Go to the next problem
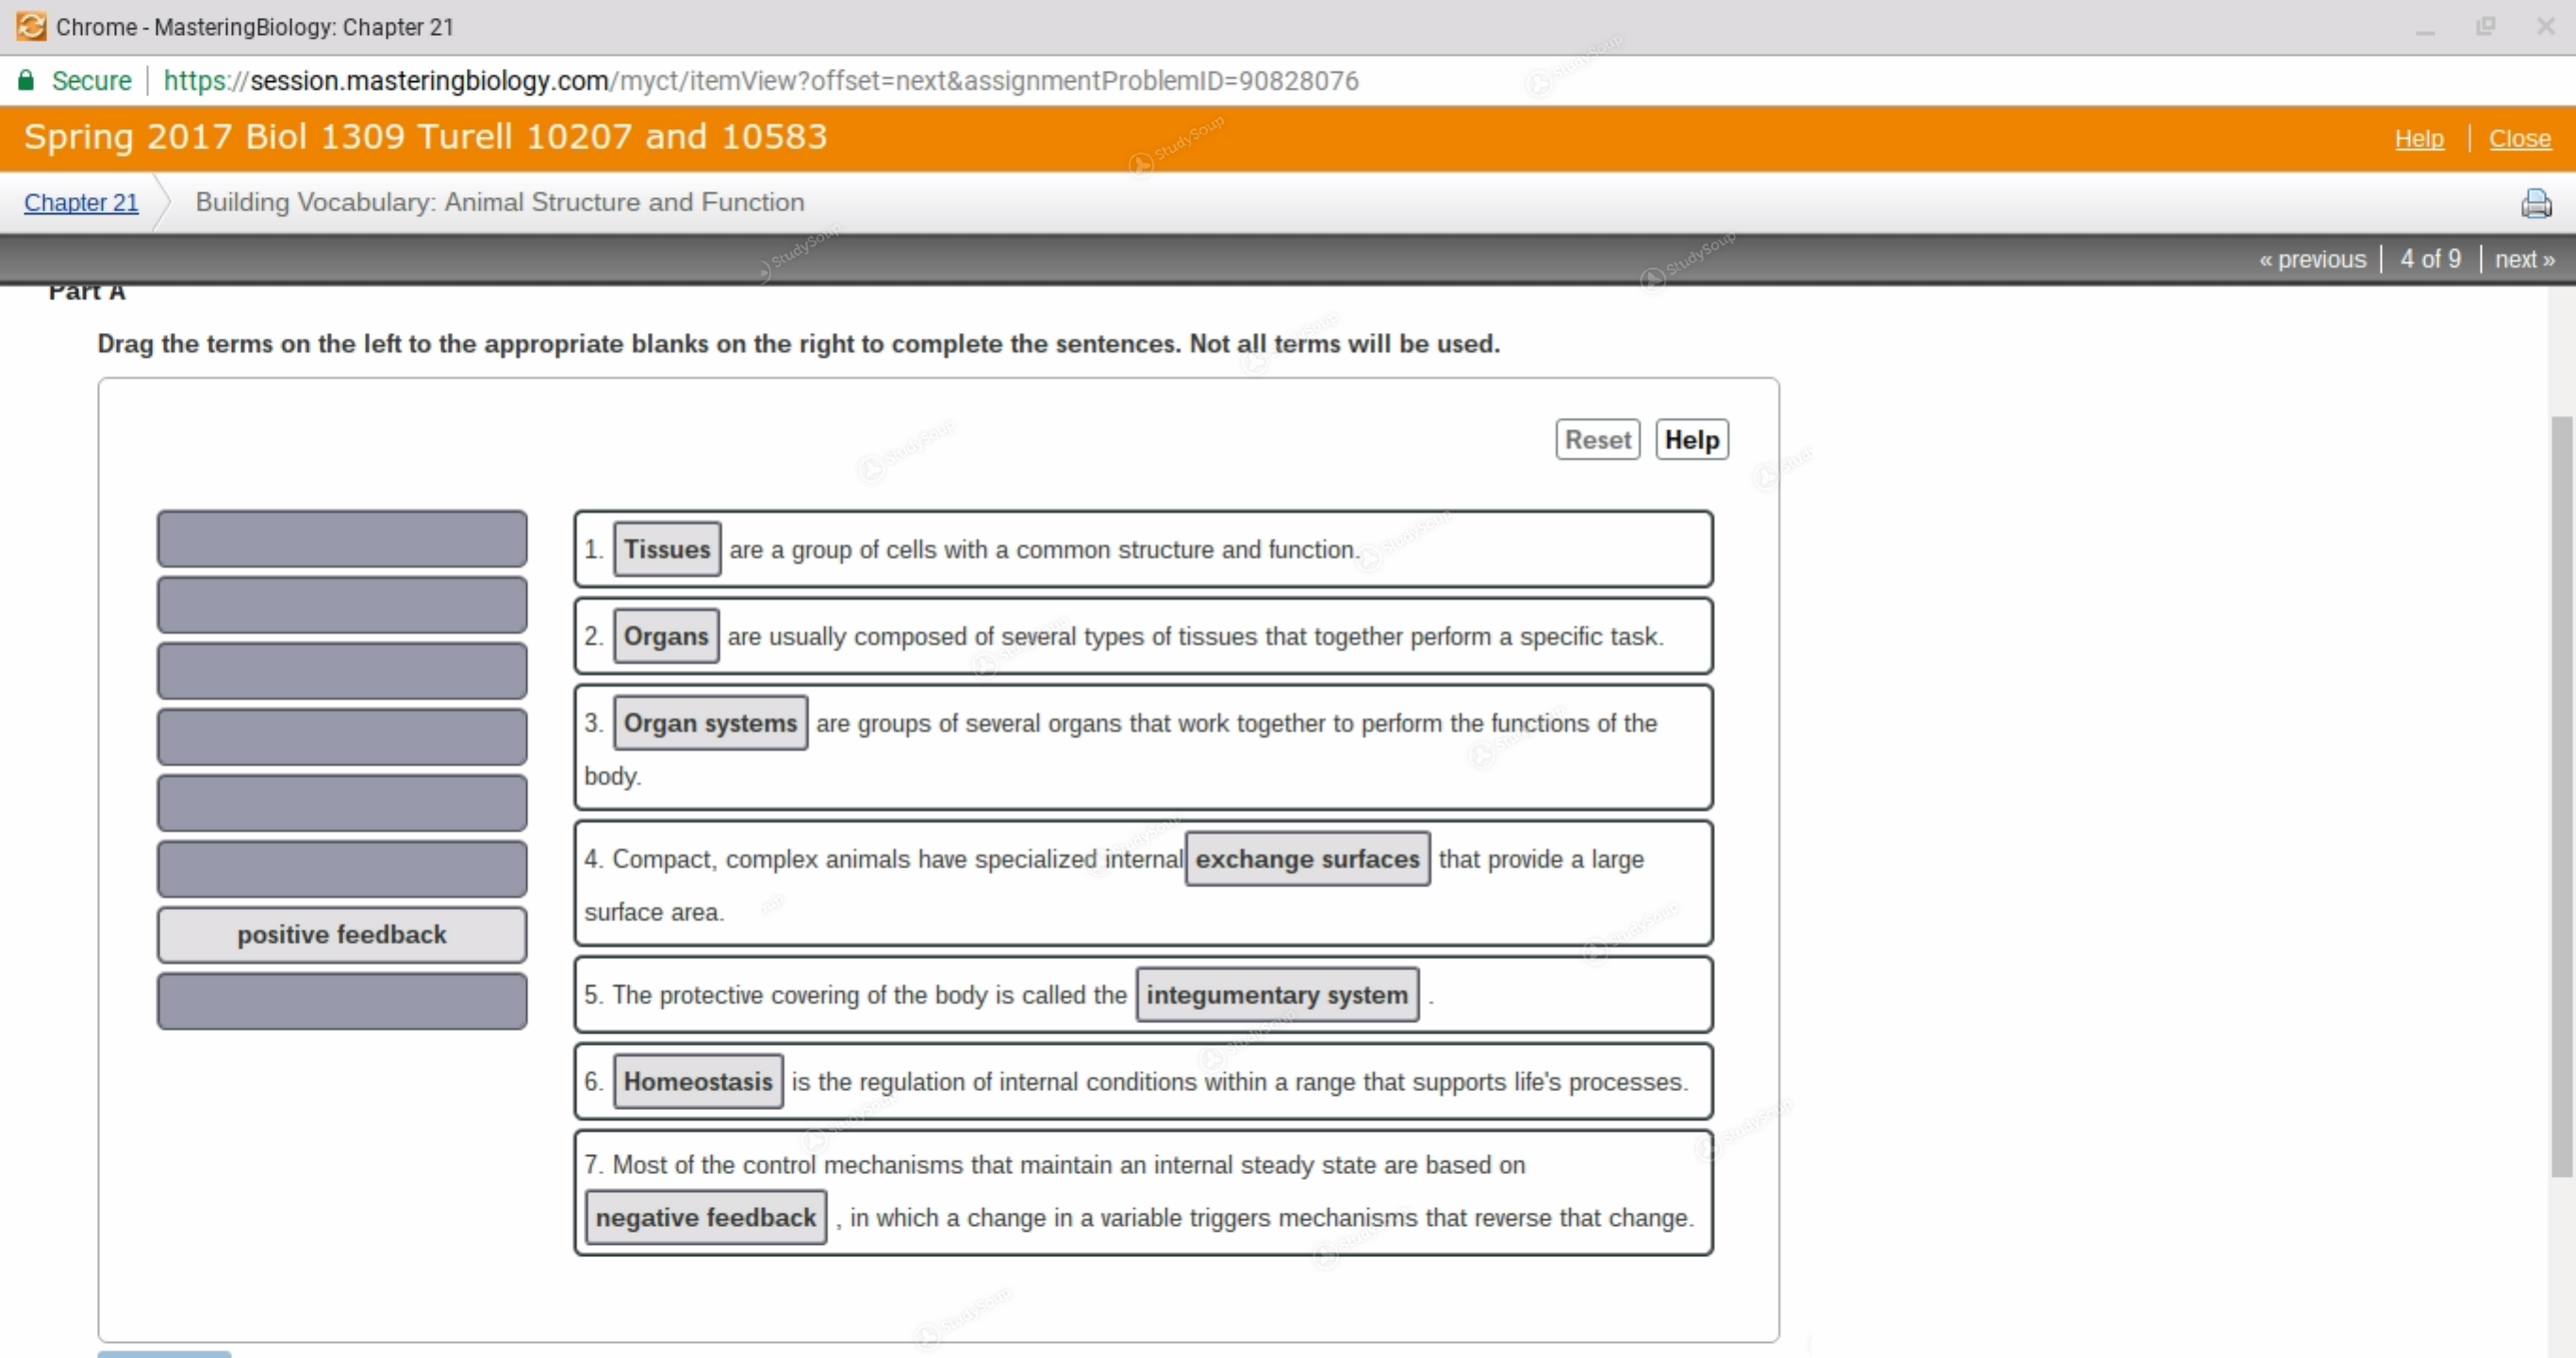 coord(2523,259)
